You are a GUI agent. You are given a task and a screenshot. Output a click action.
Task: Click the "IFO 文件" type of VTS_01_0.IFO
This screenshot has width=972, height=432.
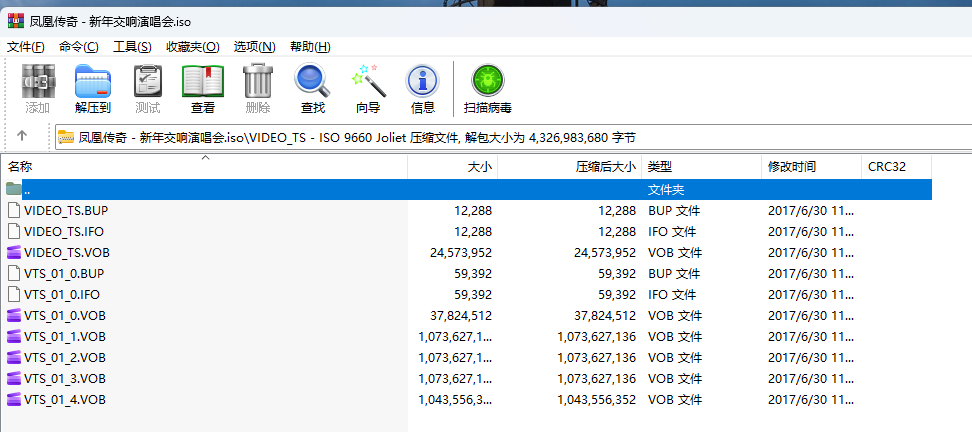pyautogui.click(x=672, y=295)
